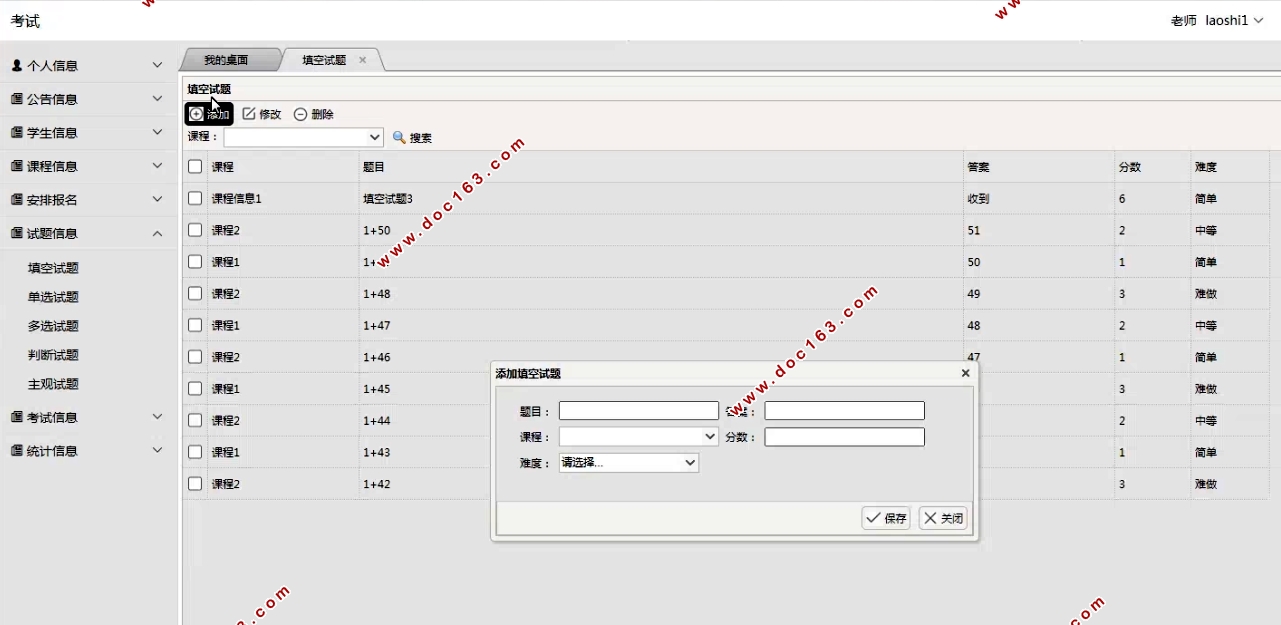This screenshot has height=625, width=1281.
Task: Click the 收到 answer cell
Action: 979,199
